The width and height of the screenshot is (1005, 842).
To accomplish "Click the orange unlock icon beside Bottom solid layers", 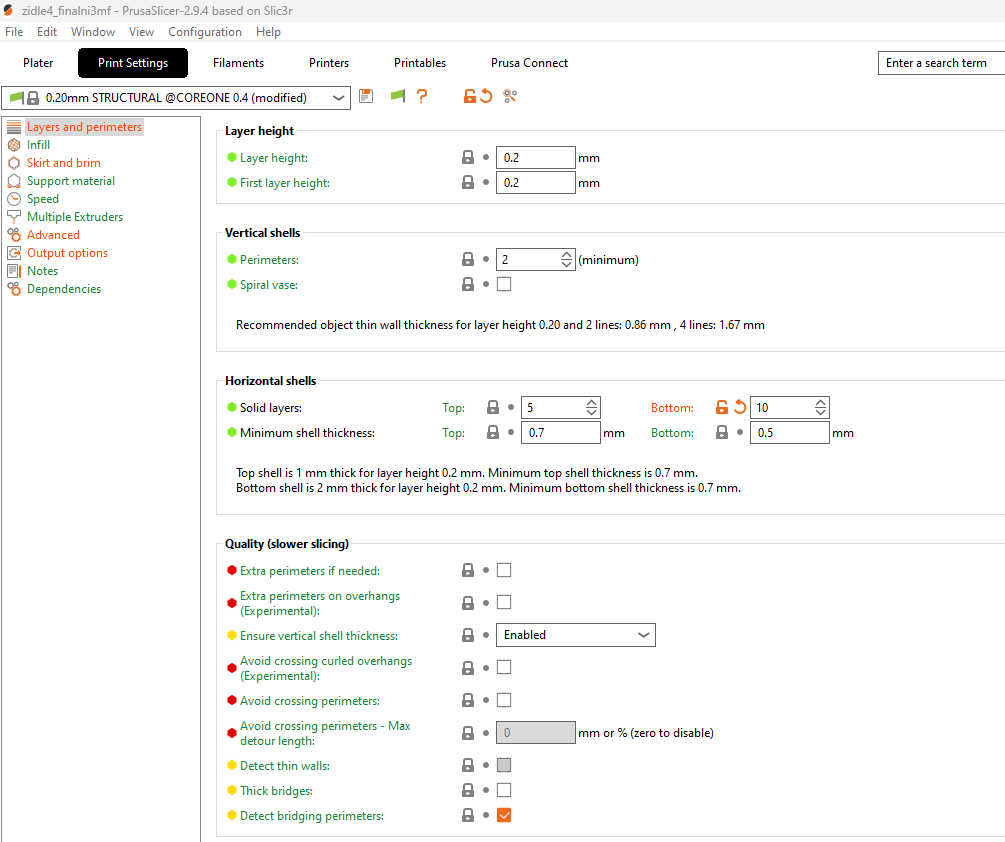I will click(x=722, y=407).
